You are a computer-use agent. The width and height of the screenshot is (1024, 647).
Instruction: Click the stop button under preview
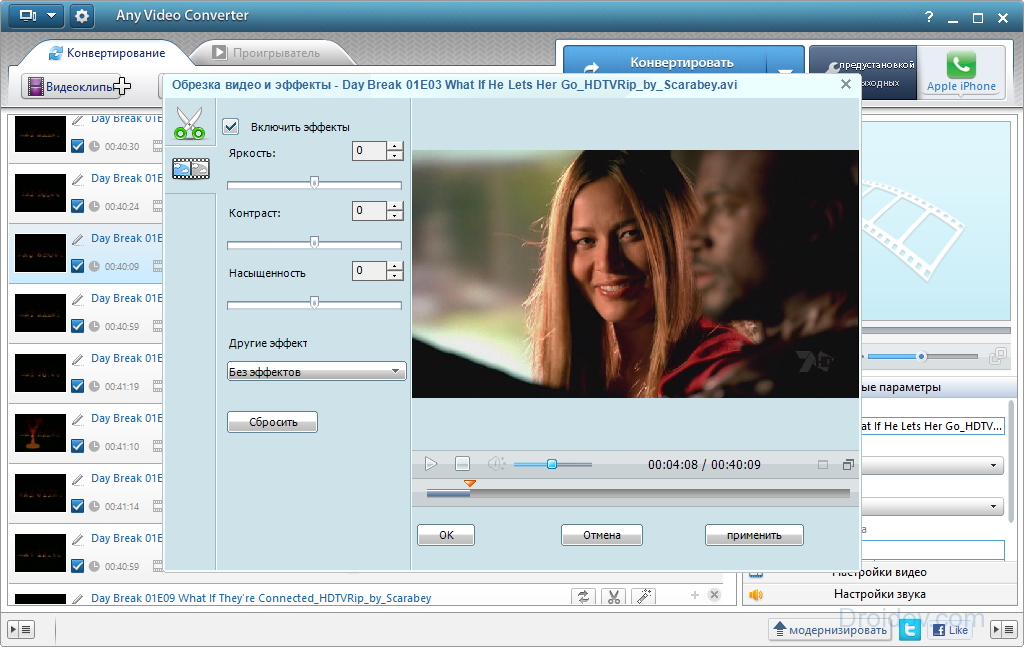(x=462, y=464)
